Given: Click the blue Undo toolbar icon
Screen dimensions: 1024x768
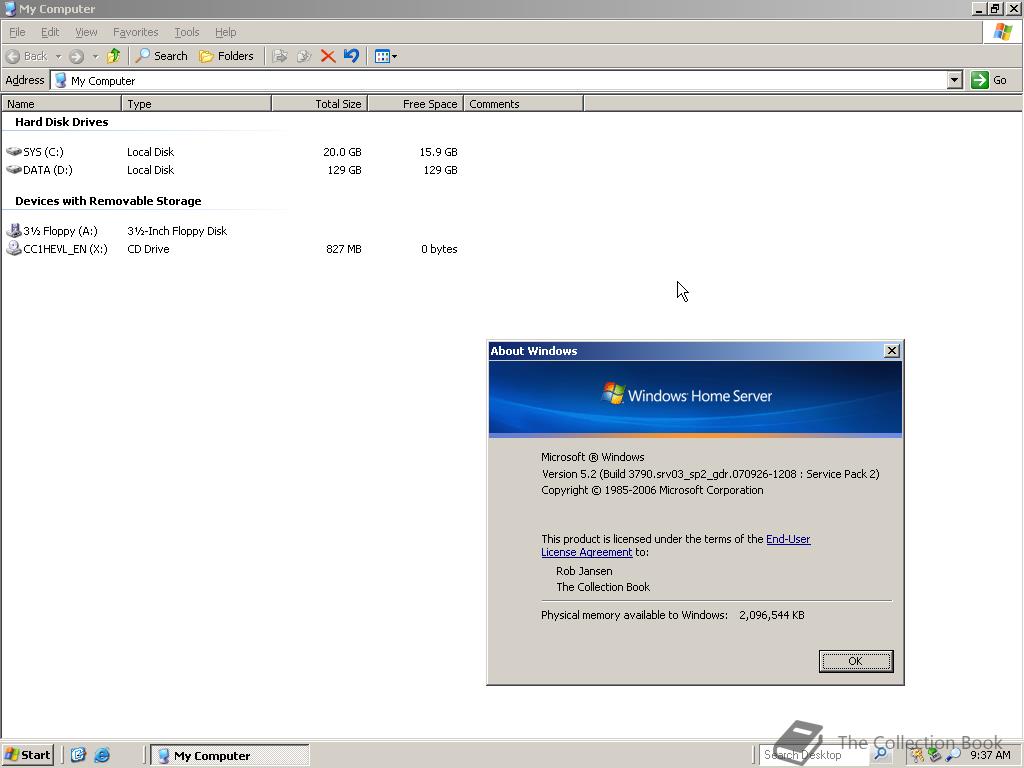Looking at the screenshot, I should 351,56.
